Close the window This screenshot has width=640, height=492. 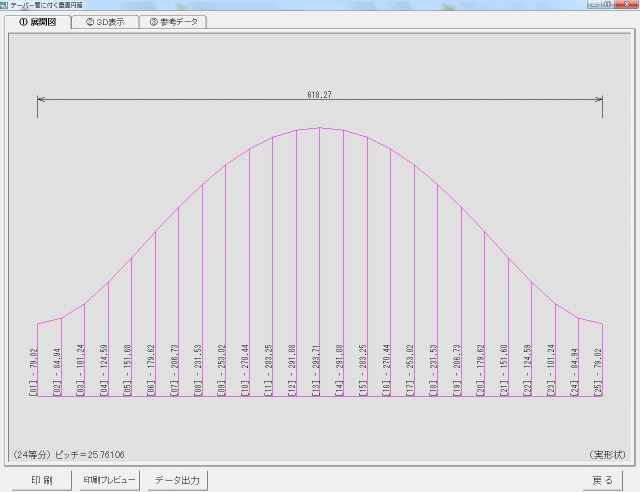(626, 4)
